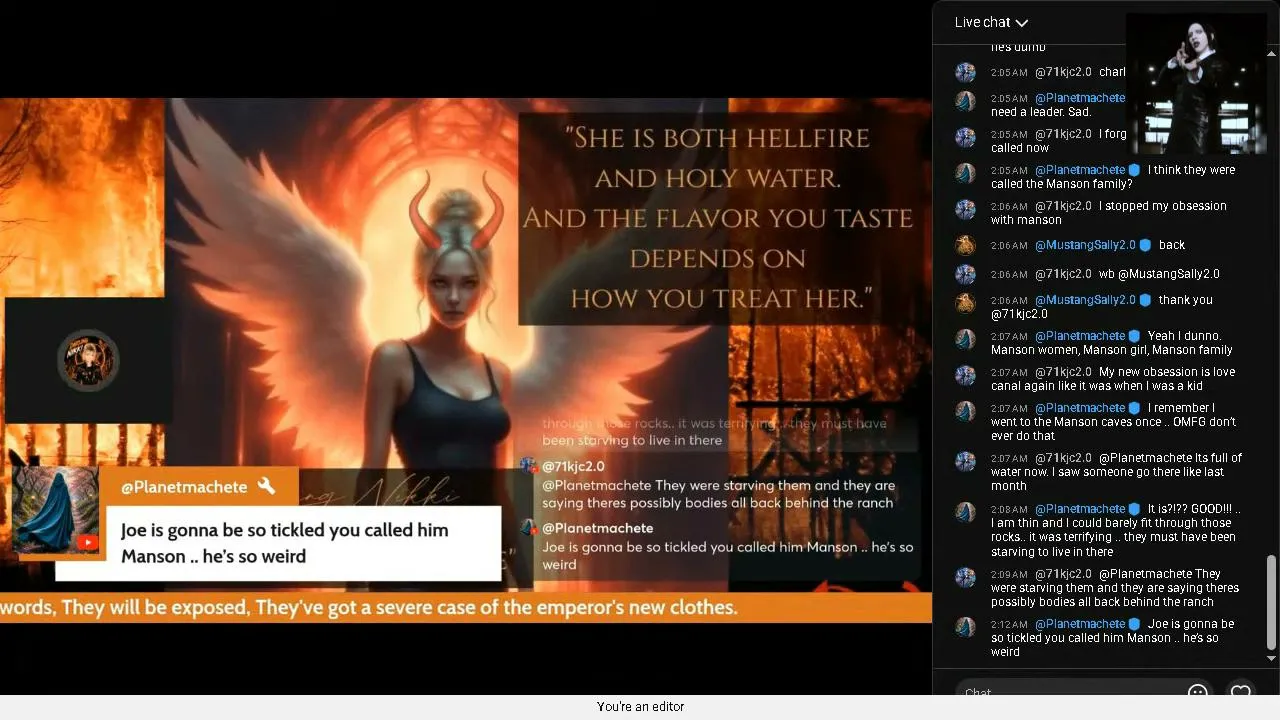Open MustangSally2.0's avatar on the 'back' message
This screenshot has width=1280, height=720.
pos(965,245)
